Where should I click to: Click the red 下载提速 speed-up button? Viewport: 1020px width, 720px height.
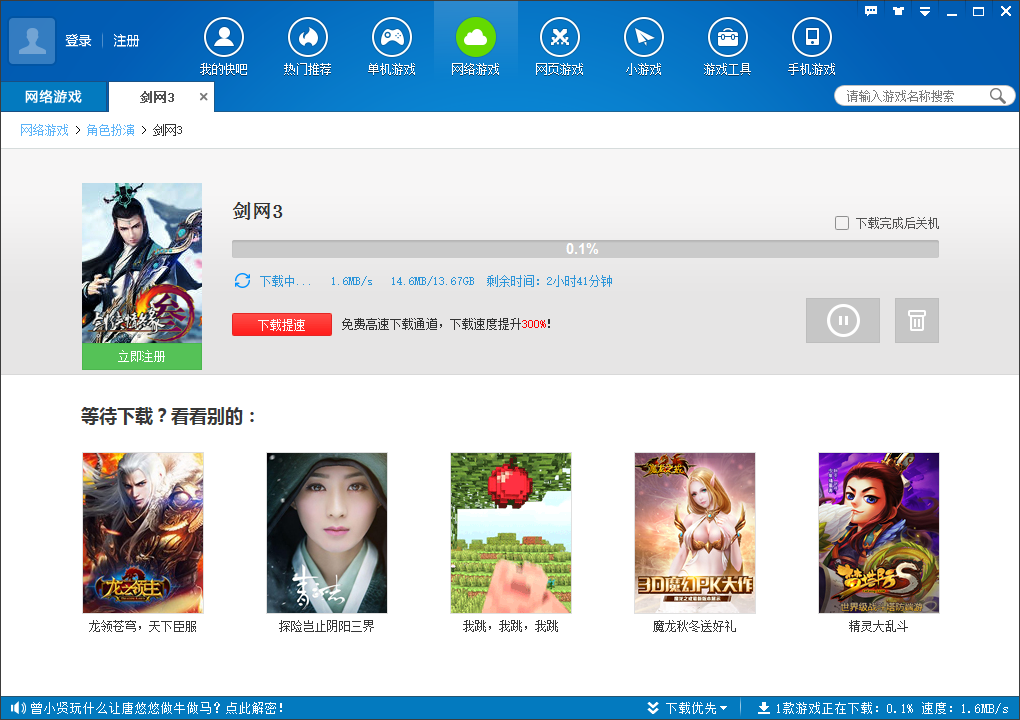pos(281,325)
